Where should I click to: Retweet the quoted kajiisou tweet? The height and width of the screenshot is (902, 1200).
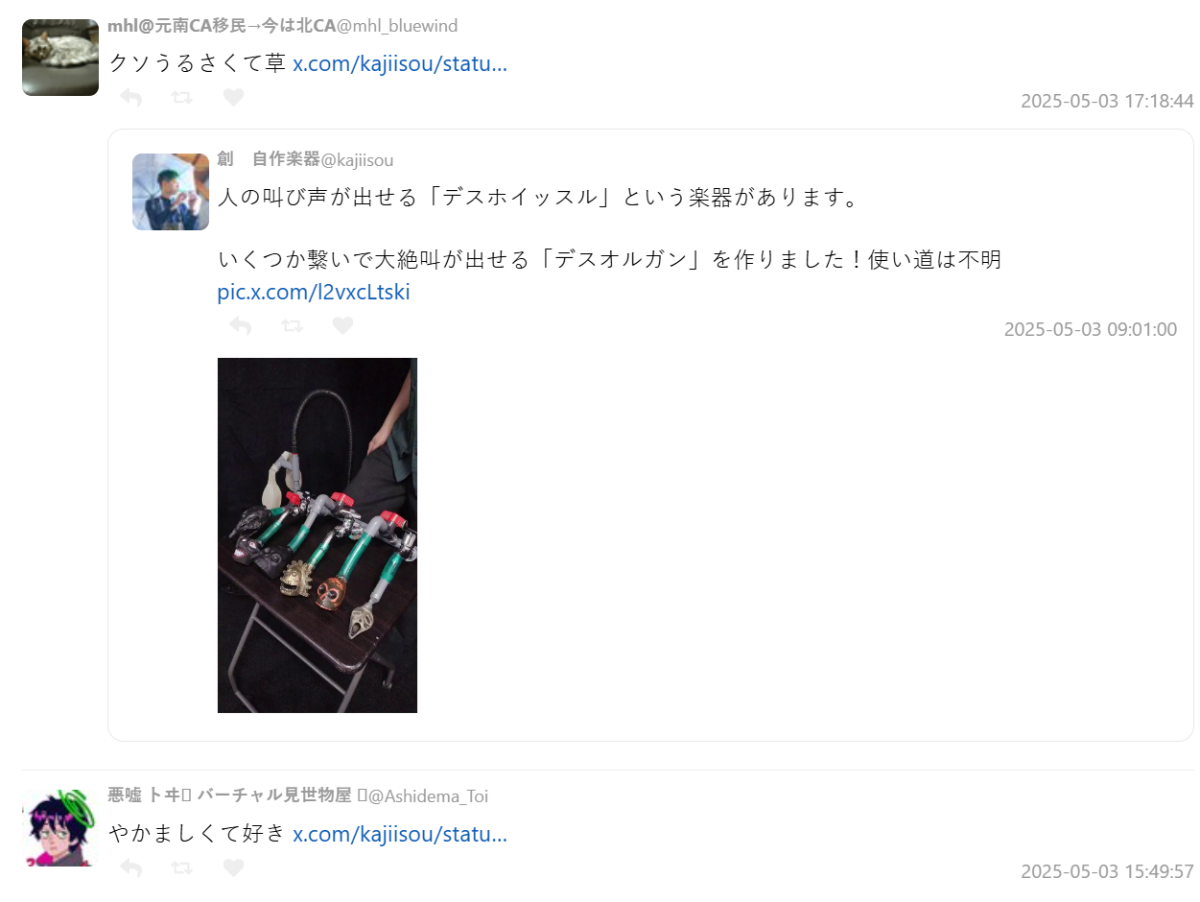(x=292, y=325)
